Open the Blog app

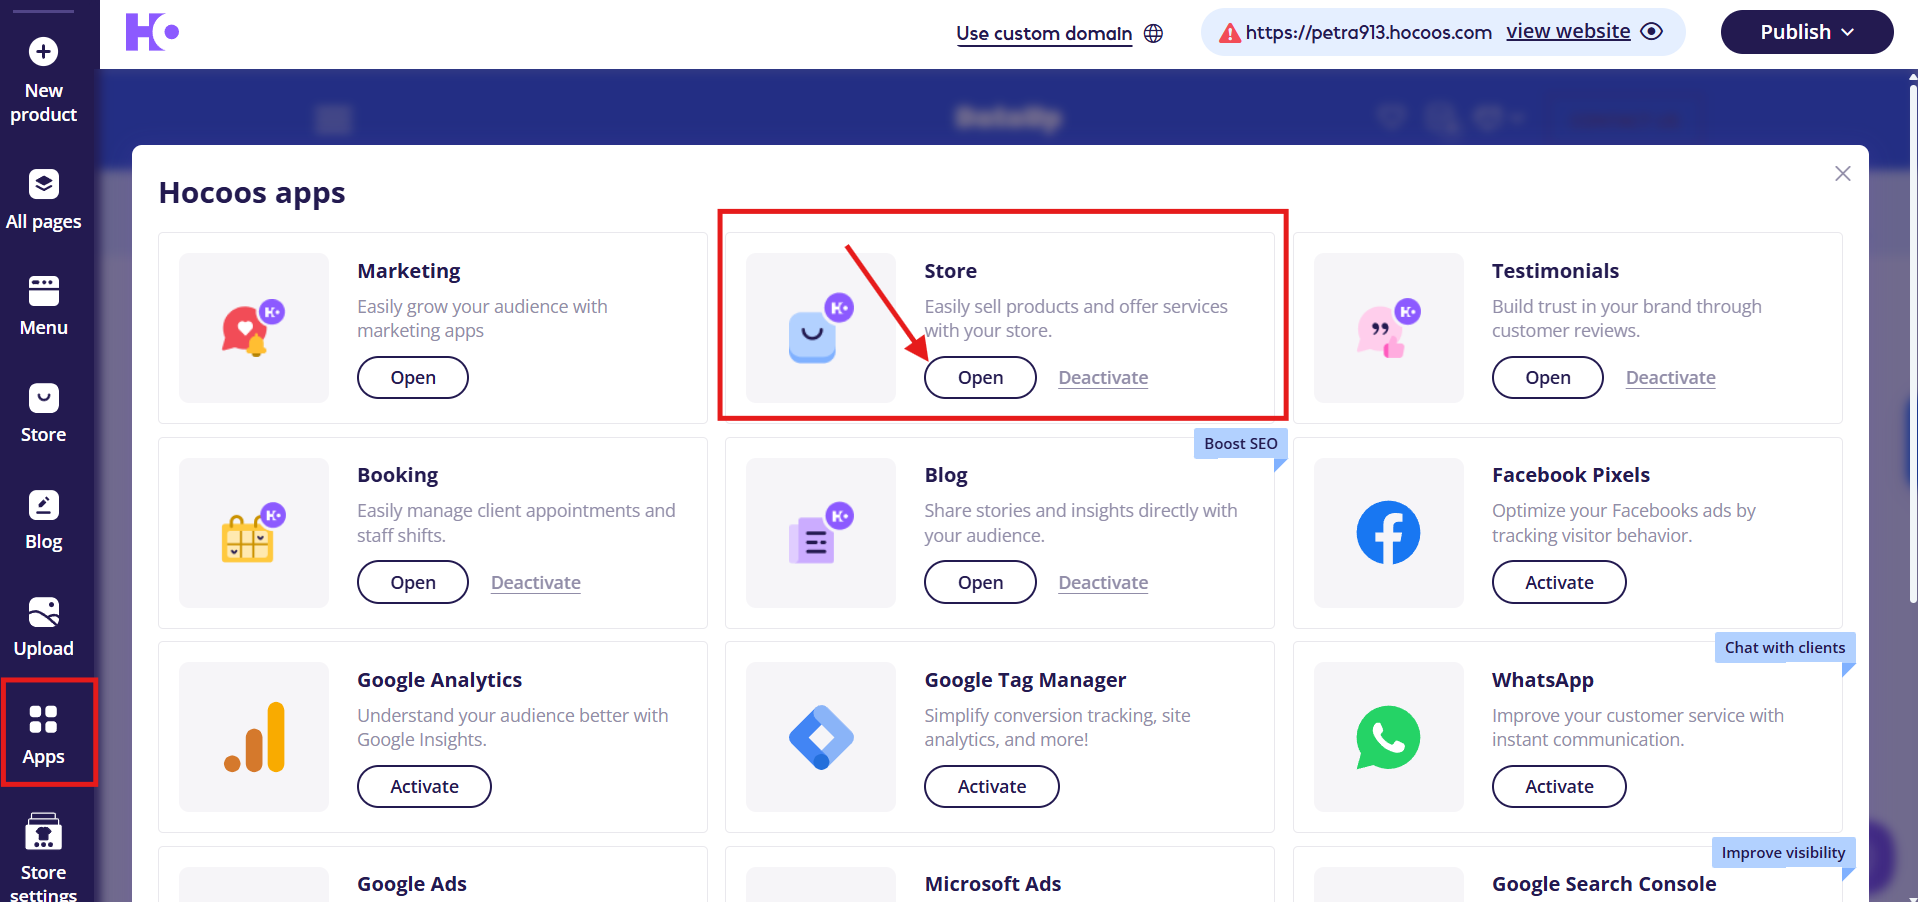(x=980, y=583)
